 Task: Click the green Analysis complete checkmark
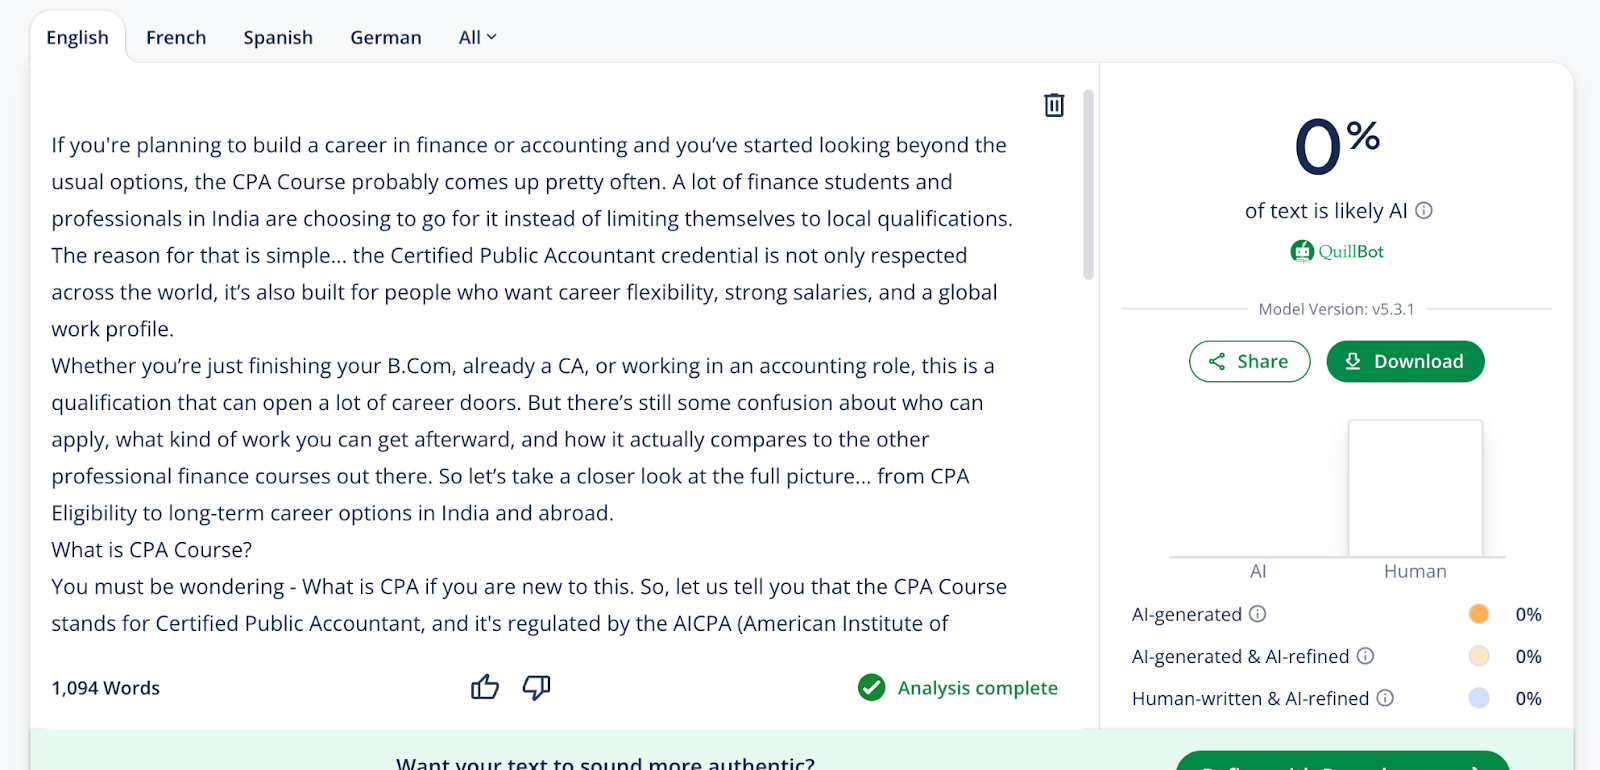[x=872, y=687]
